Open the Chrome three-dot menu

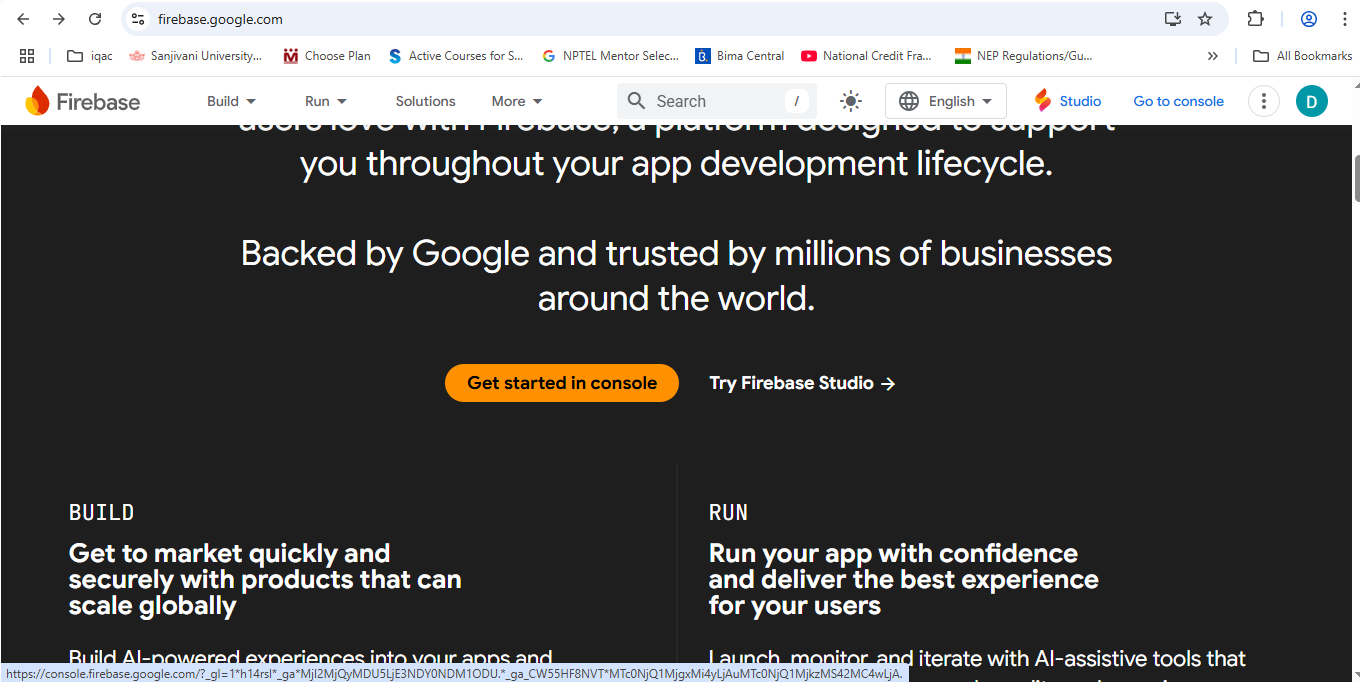click(1345, 19)
